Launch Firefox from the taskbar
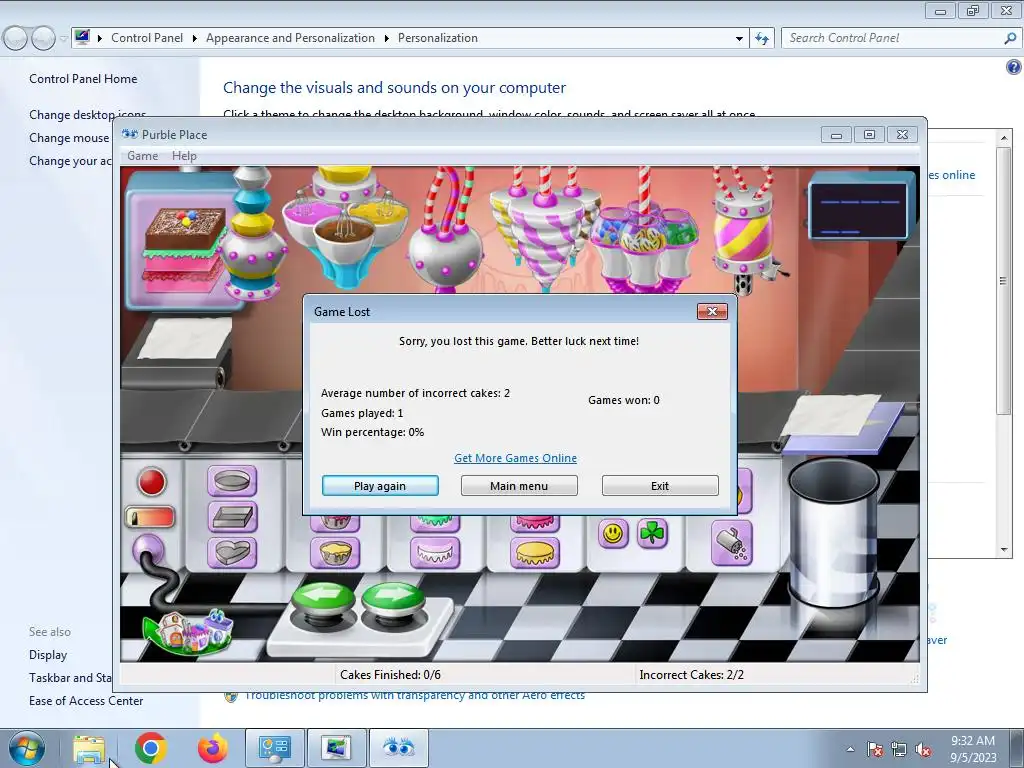Screen dimensions: 1024x768 (213, 748)
